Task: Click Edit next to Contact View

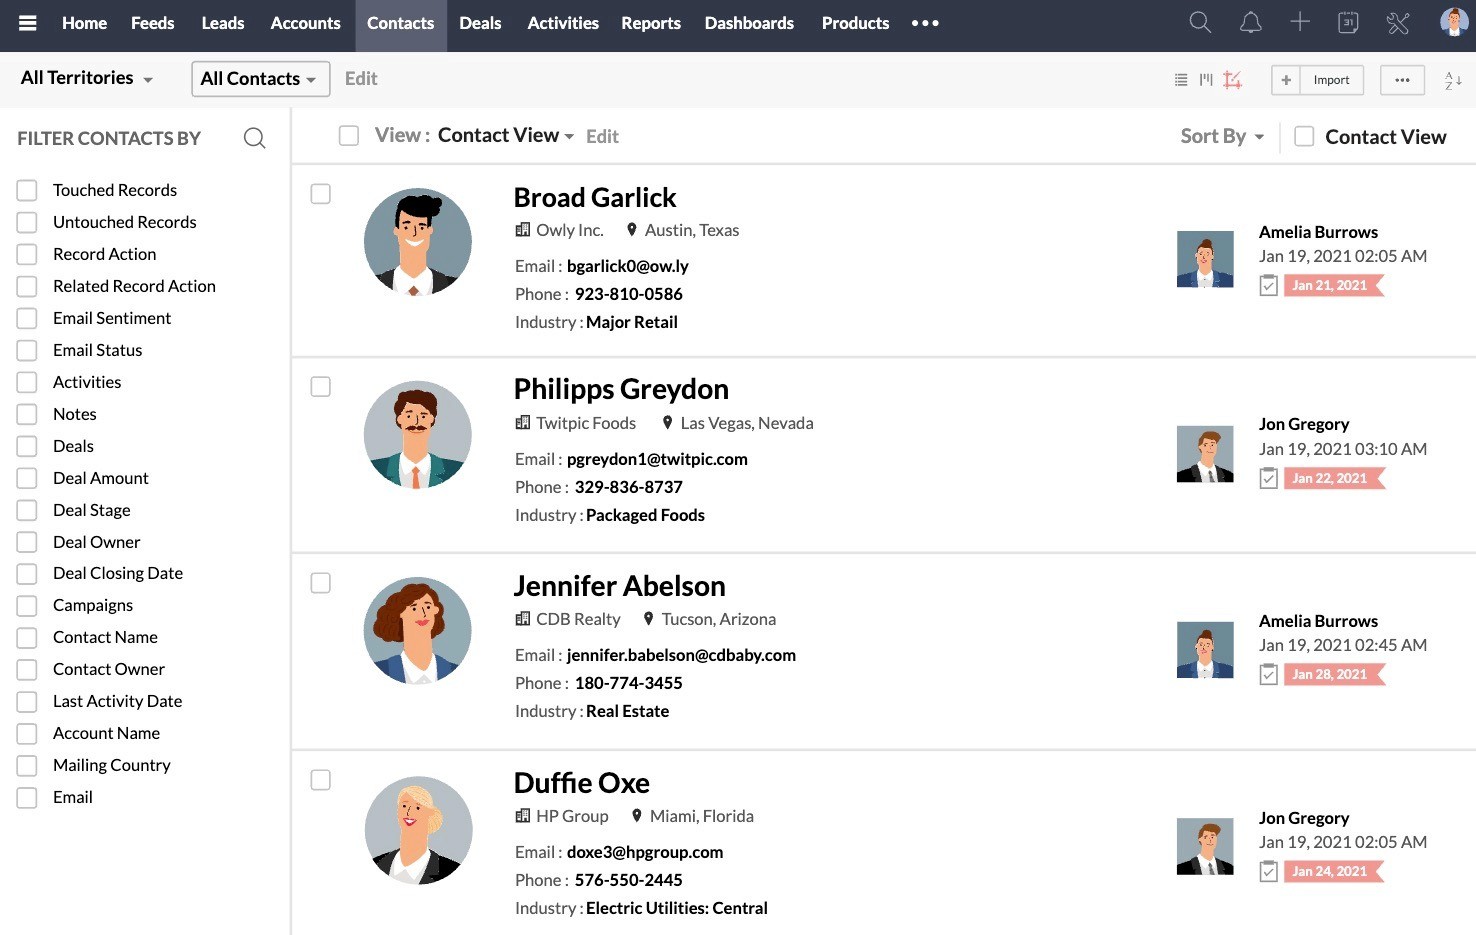Action: click(602, 136)
